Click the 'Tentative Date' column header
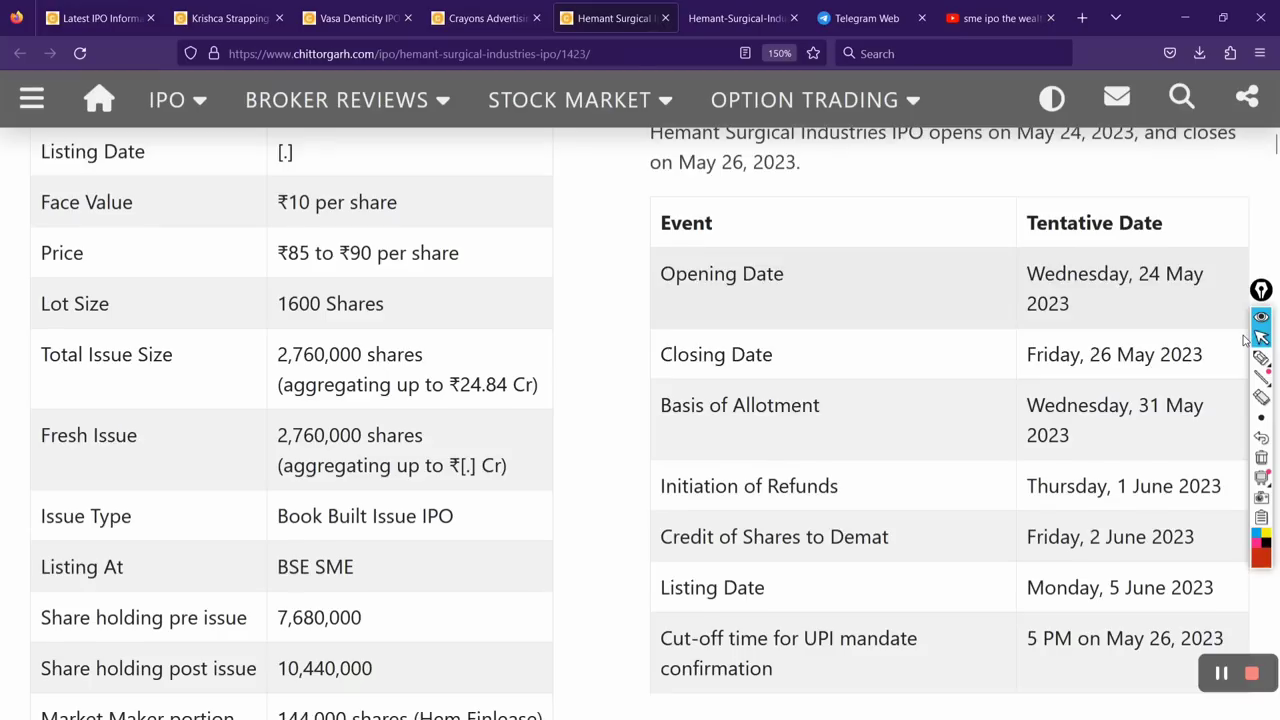The width and height of the screenshot is (1280, 720). 1094,223
